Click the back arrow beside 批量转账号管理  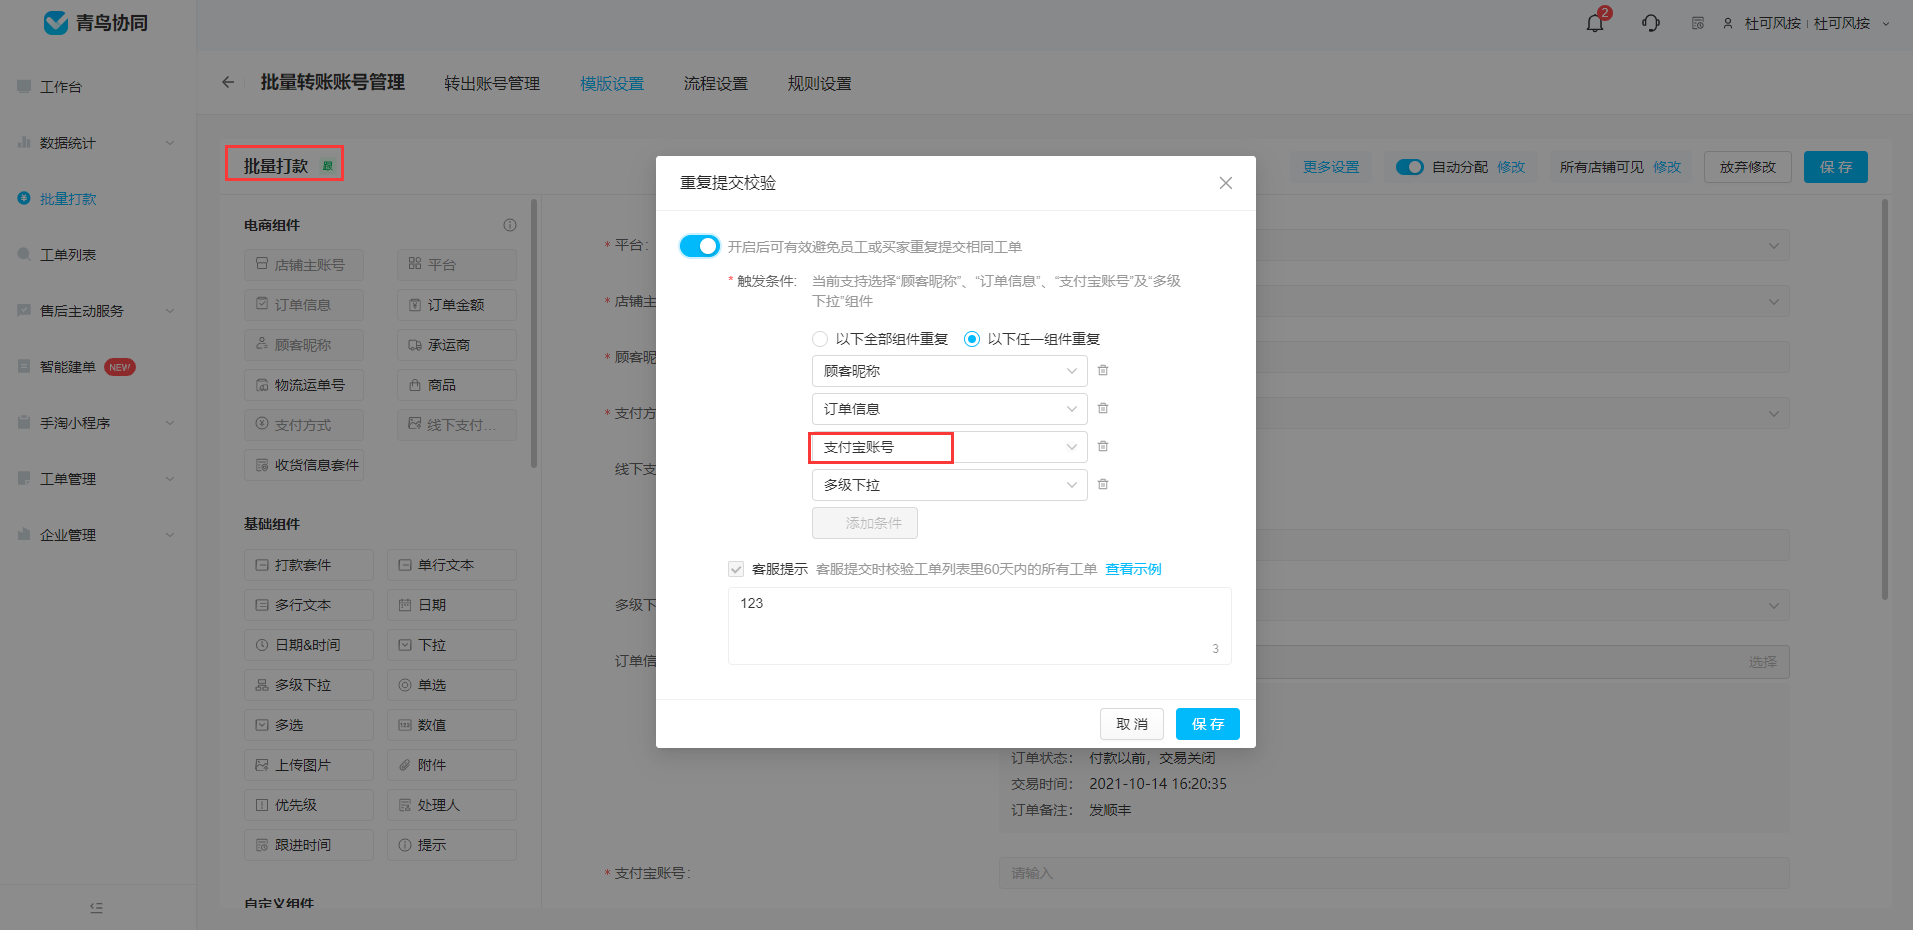(x=228, y=82)
